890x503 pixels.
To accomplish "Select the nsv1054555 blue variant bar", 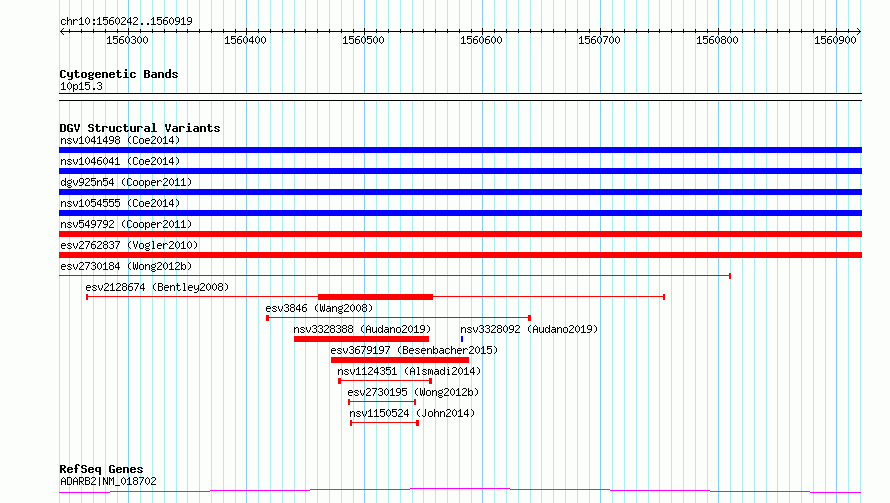I will pos(460,213).
